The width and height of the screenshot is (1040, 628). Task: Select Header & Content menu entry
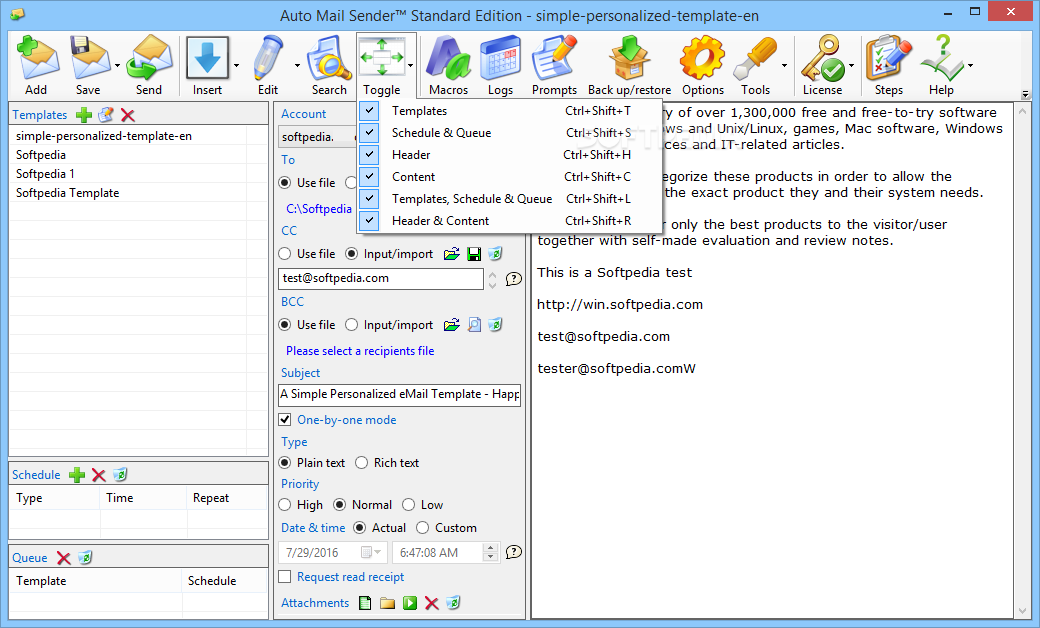(509, 221)
